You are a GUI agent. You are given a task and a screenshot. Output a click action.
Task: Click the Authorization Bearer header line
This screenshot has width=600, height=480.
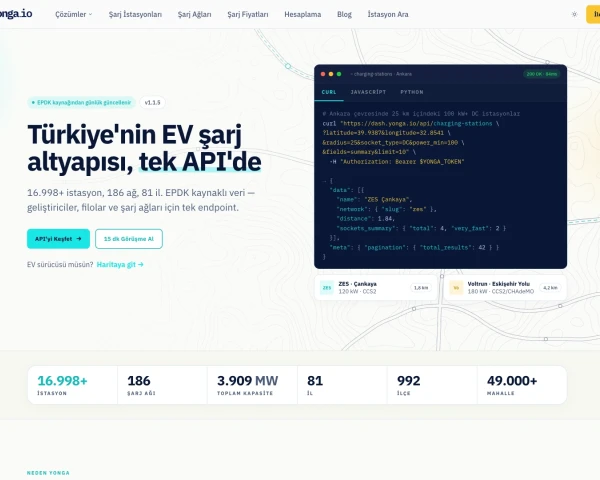397,162
